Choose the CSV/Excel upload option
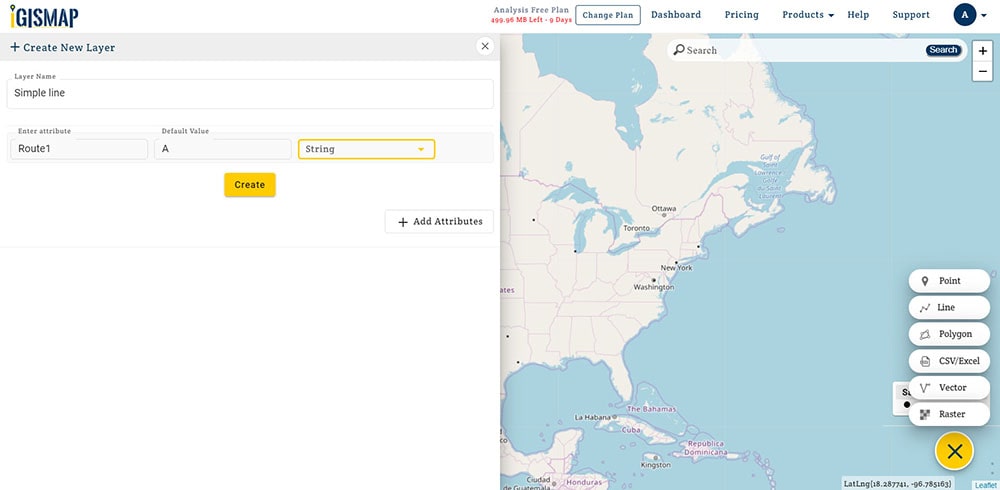 [949, 361]
